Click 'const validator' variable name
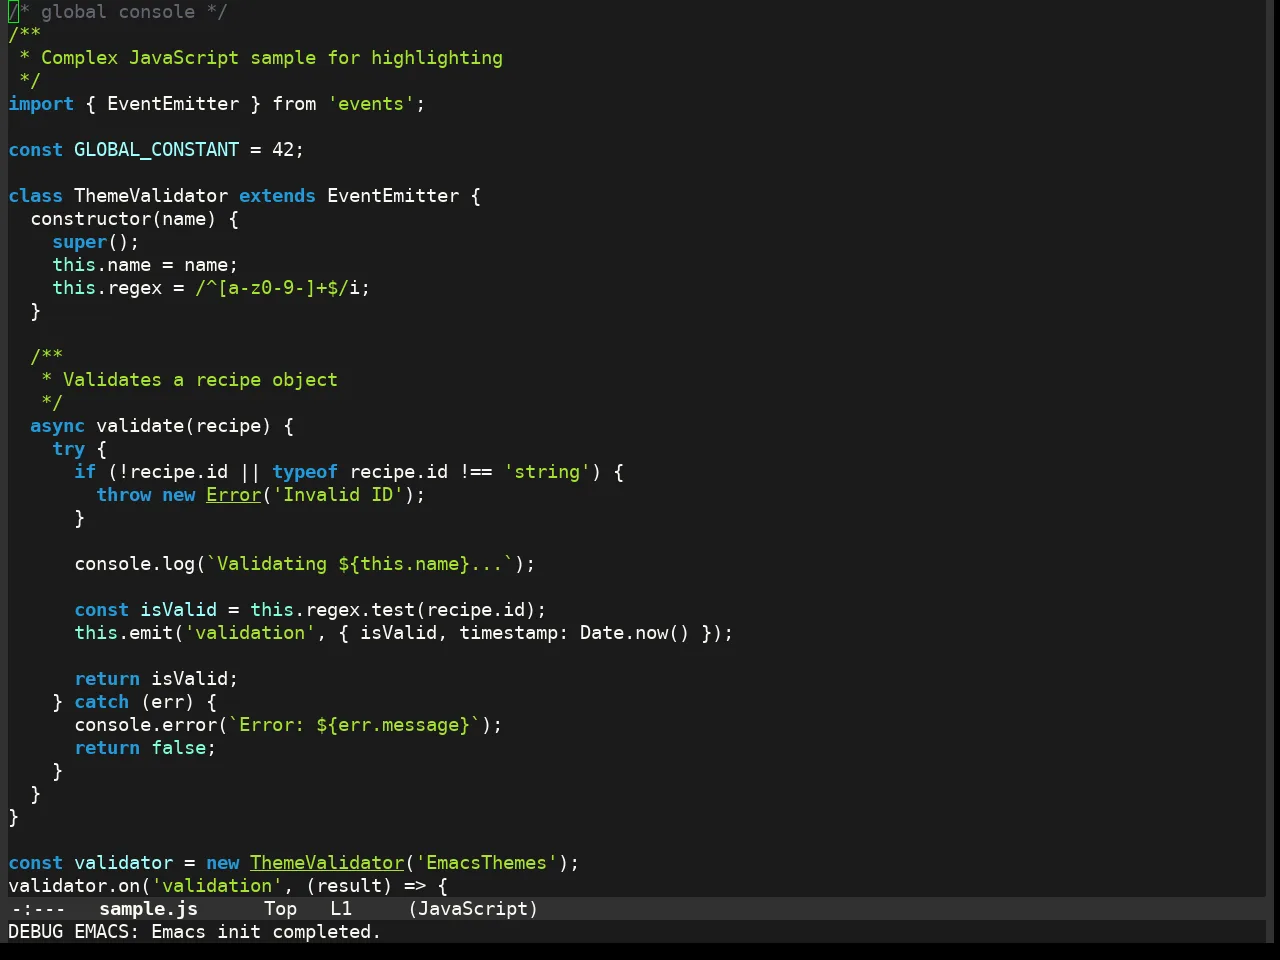 pos(123,863)
